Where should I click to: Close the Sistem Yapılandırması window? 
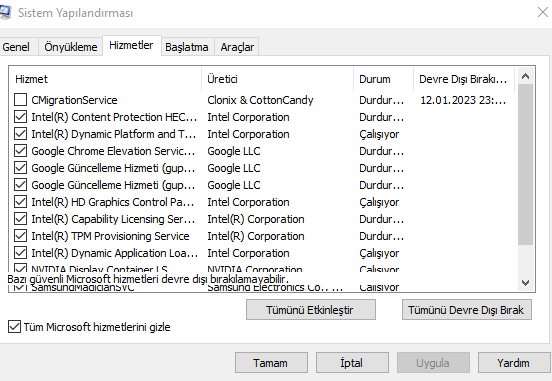[543, 12]
